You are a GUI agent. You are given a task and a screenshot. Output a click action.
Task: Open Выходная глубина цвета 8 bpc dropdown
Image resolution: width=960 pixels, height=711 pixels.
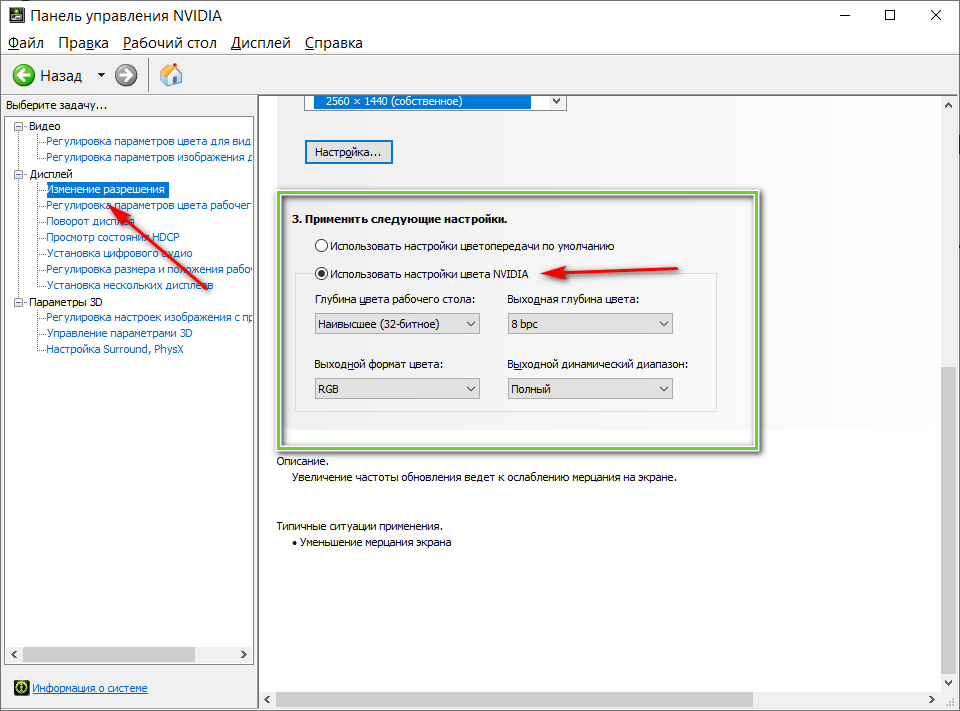click(590, 324)
